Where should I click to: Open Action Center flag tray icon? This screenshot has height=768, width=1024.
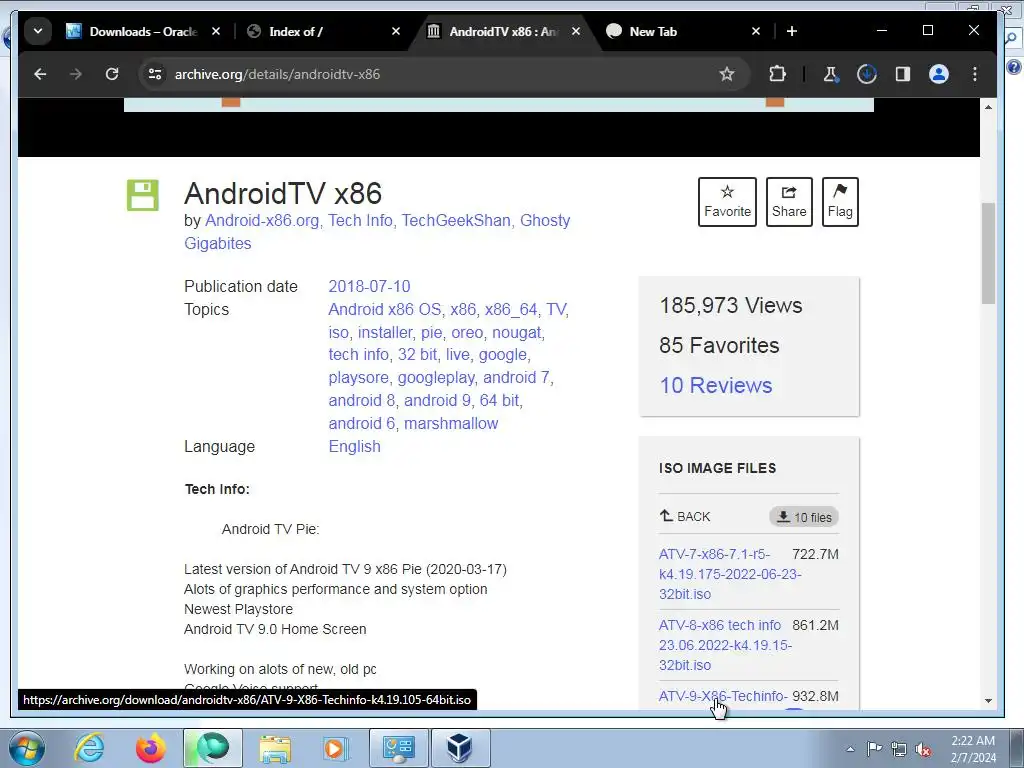coord(874,749)
